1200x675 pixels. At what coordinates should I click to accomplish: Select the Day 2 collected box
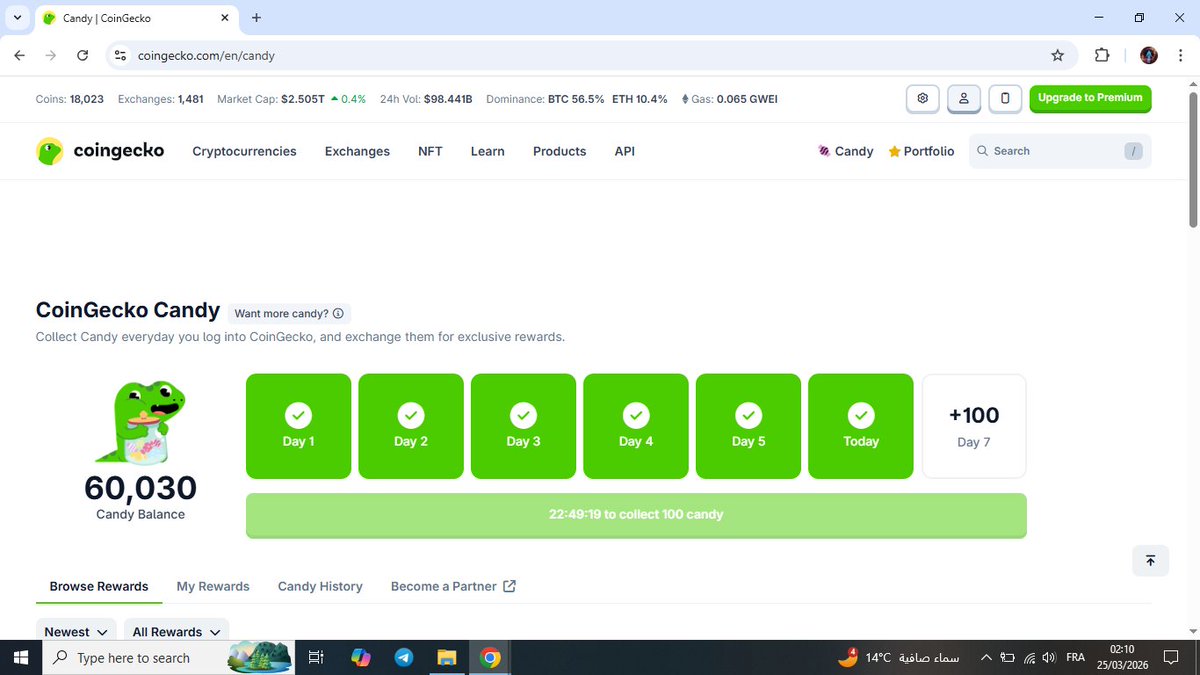click(x=411, y=426)
